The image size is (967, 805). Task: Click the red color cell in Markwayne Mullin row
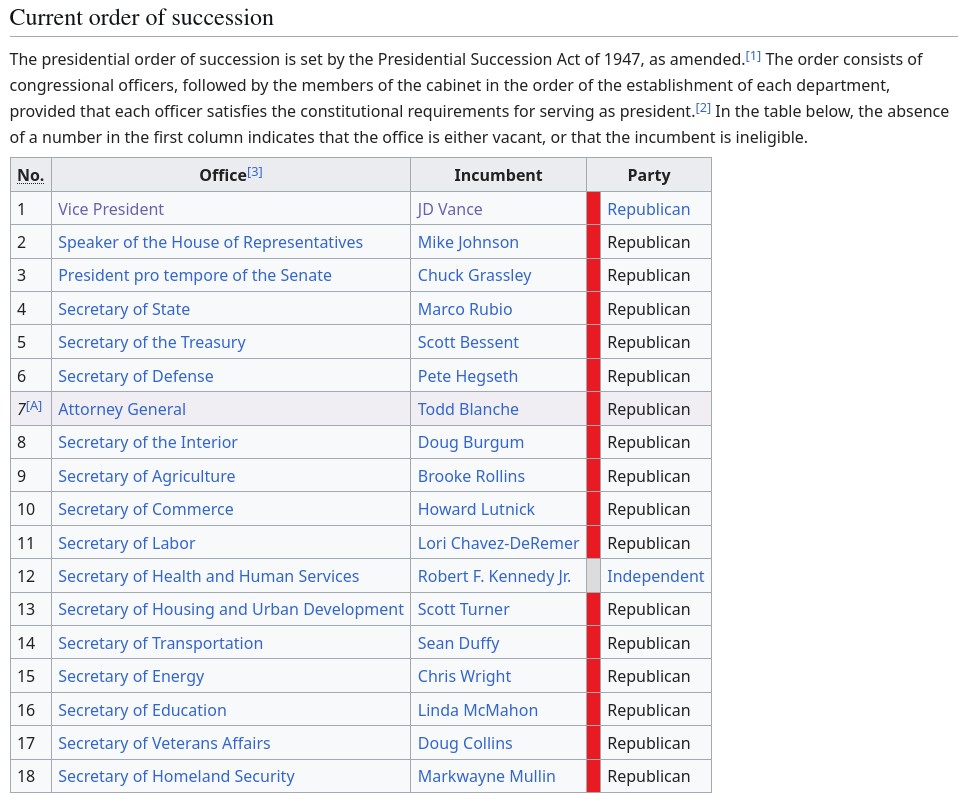pos(593,777)
